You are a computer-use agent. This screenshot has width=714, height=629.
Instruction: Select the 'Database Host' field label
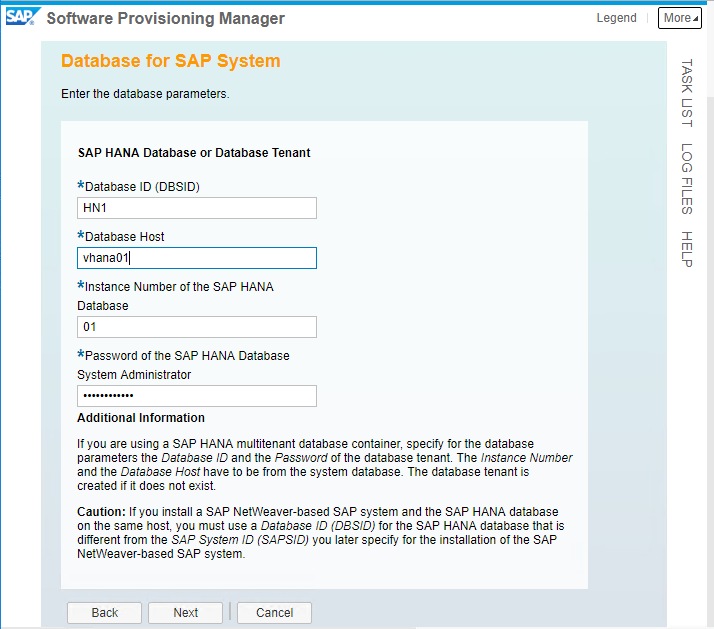coord(124,237)
